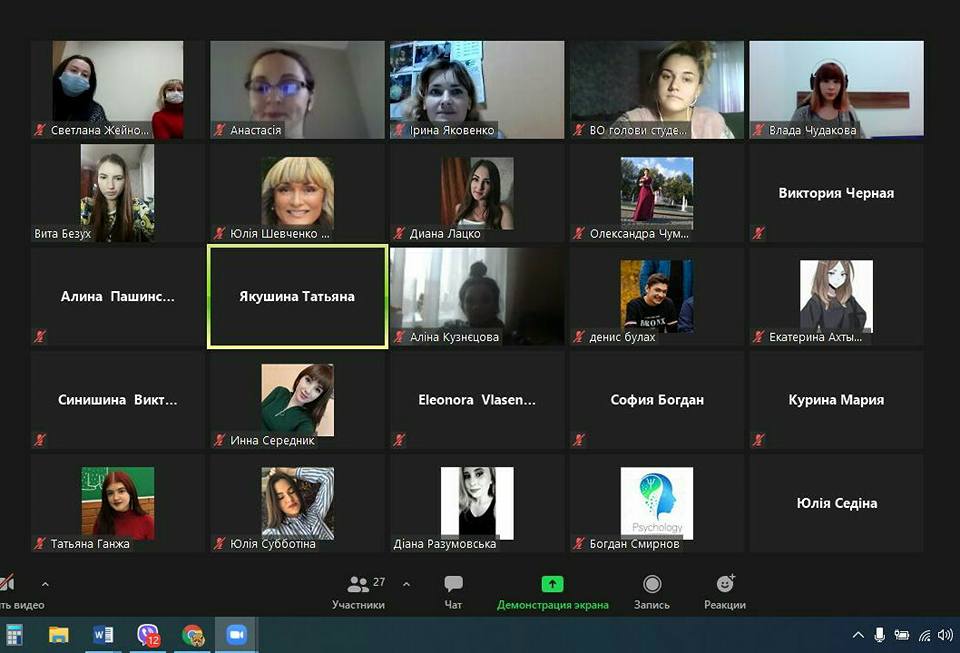Open Viber from the taskbar
The width and height of the screenshot is (960, 653).
148,635
